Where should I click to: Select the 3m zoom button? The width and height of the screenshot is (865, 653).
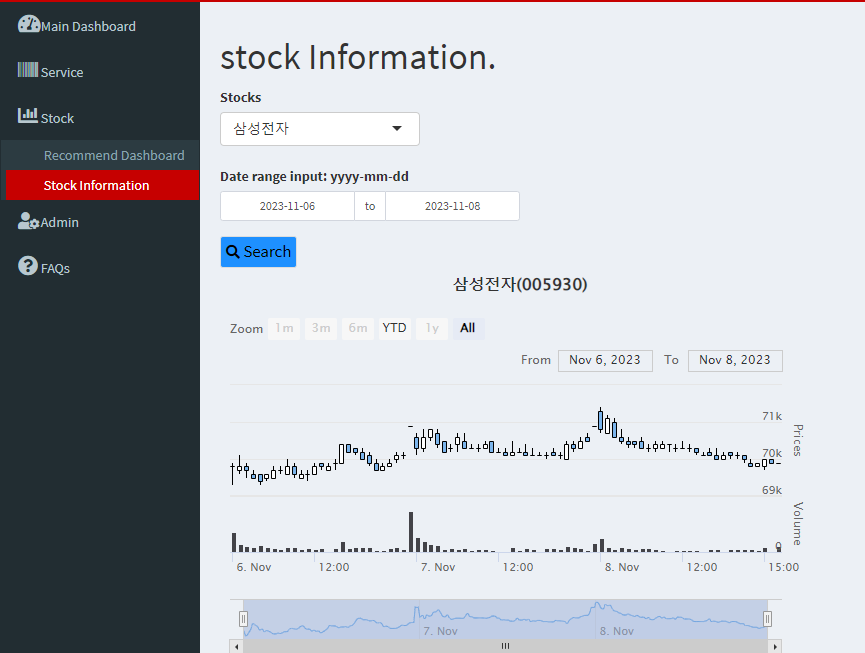coord(321,328)
